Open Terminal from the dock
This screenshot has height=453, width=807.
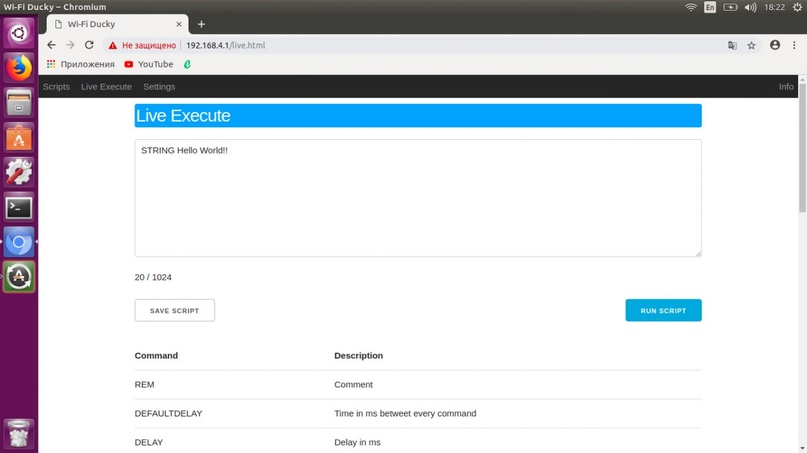[19, 207]
